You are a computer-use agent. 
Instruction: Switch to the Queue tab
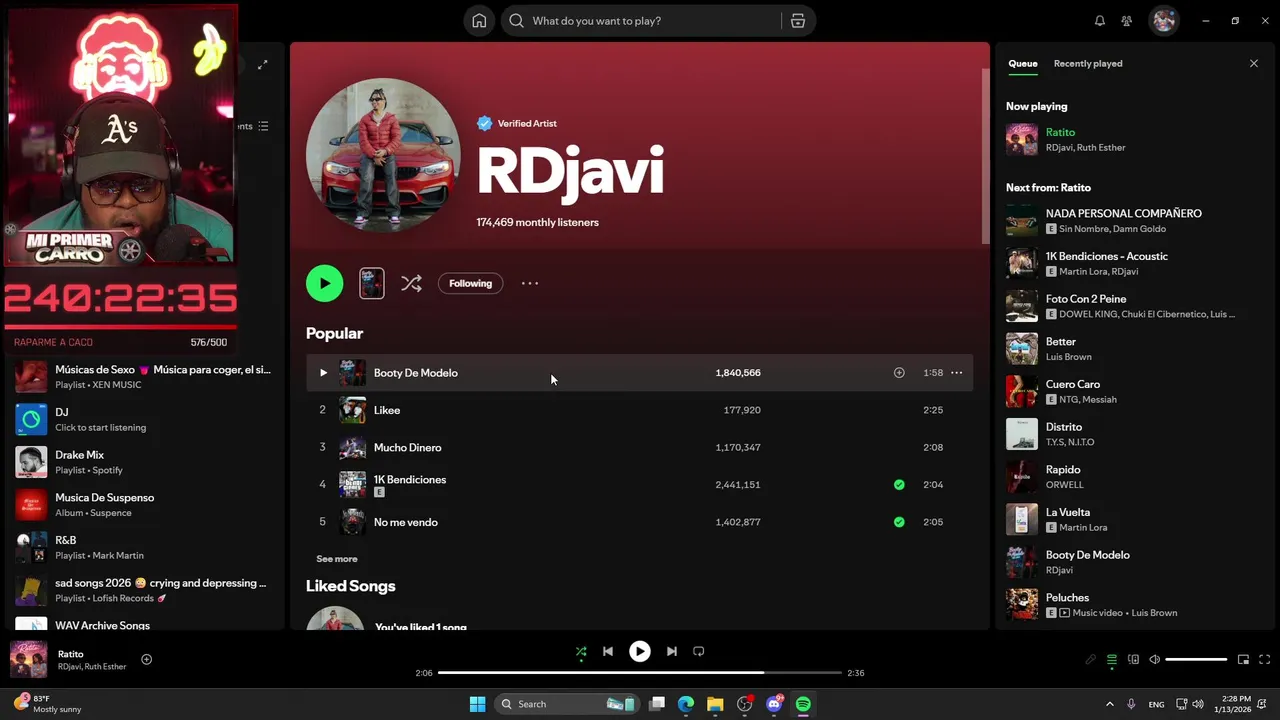(1022, 63)
